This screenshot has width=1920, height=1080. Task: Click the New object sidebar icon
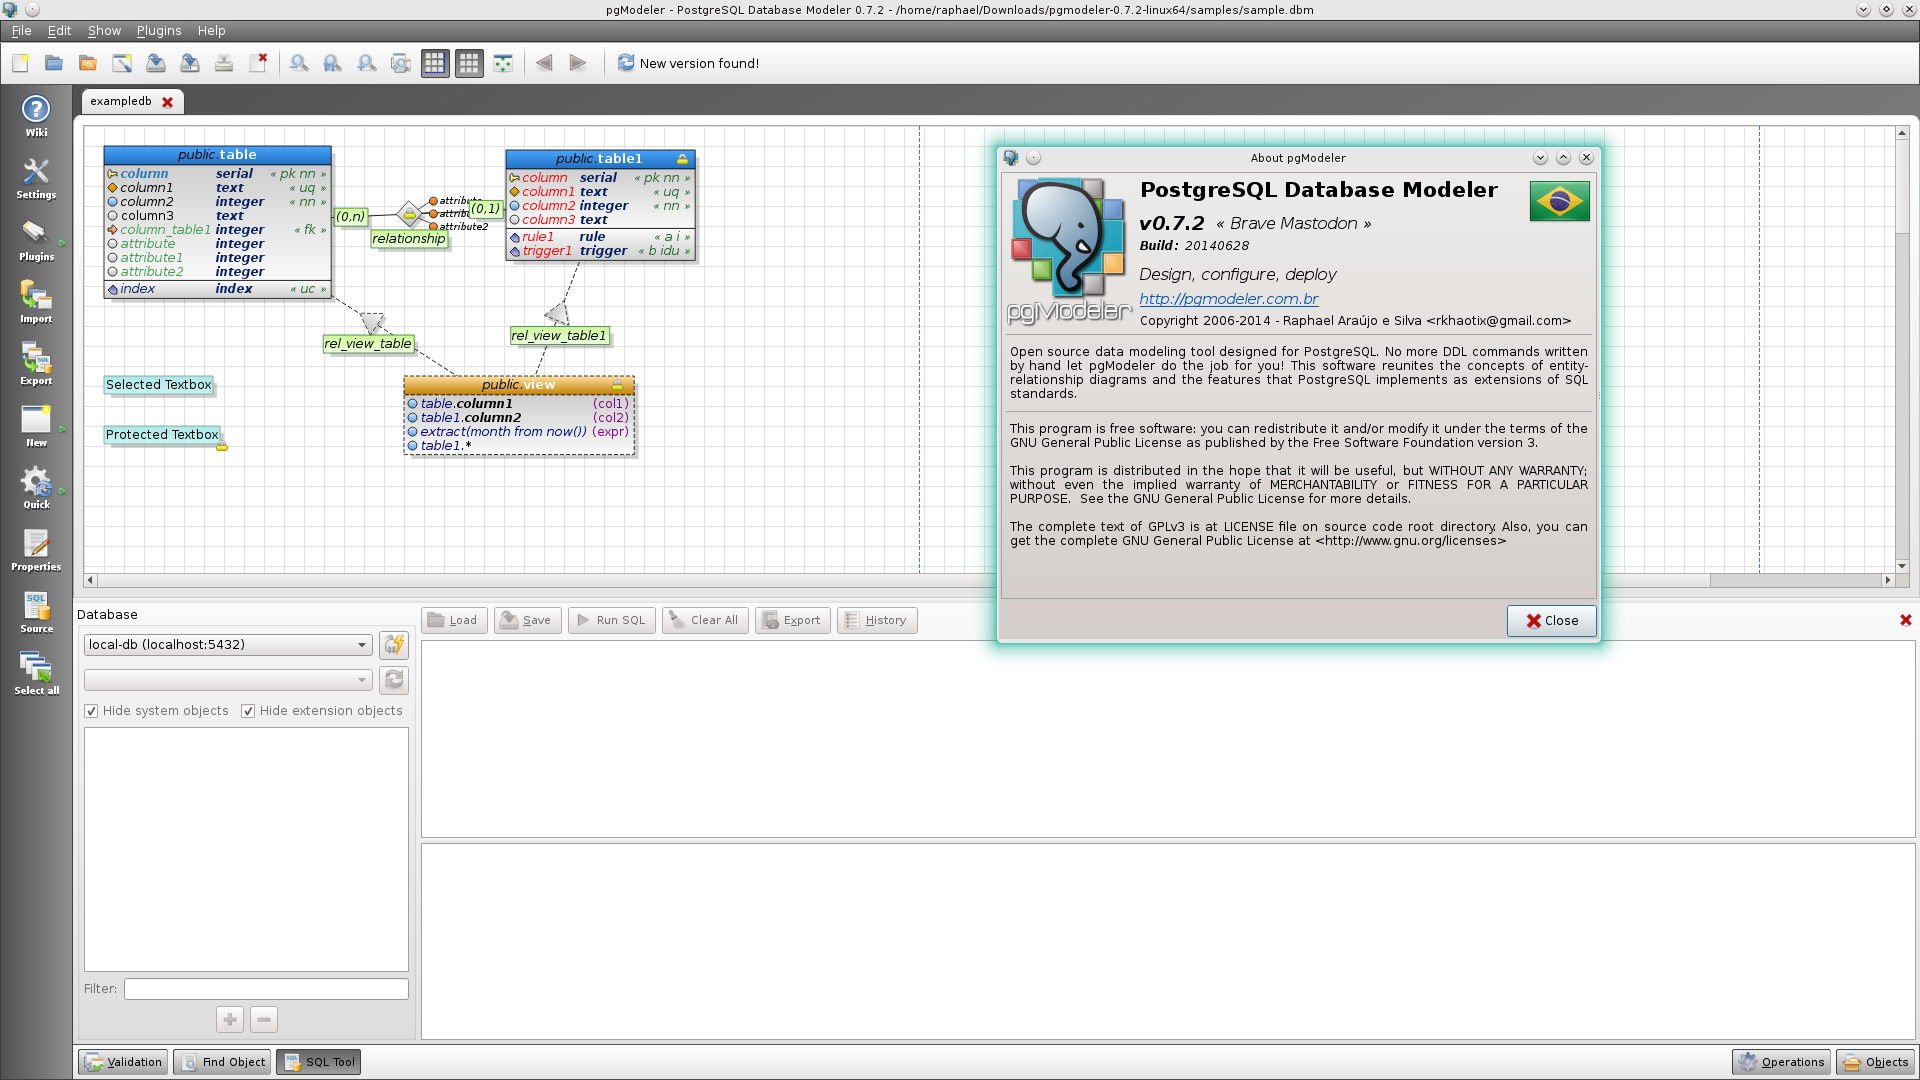36,426
